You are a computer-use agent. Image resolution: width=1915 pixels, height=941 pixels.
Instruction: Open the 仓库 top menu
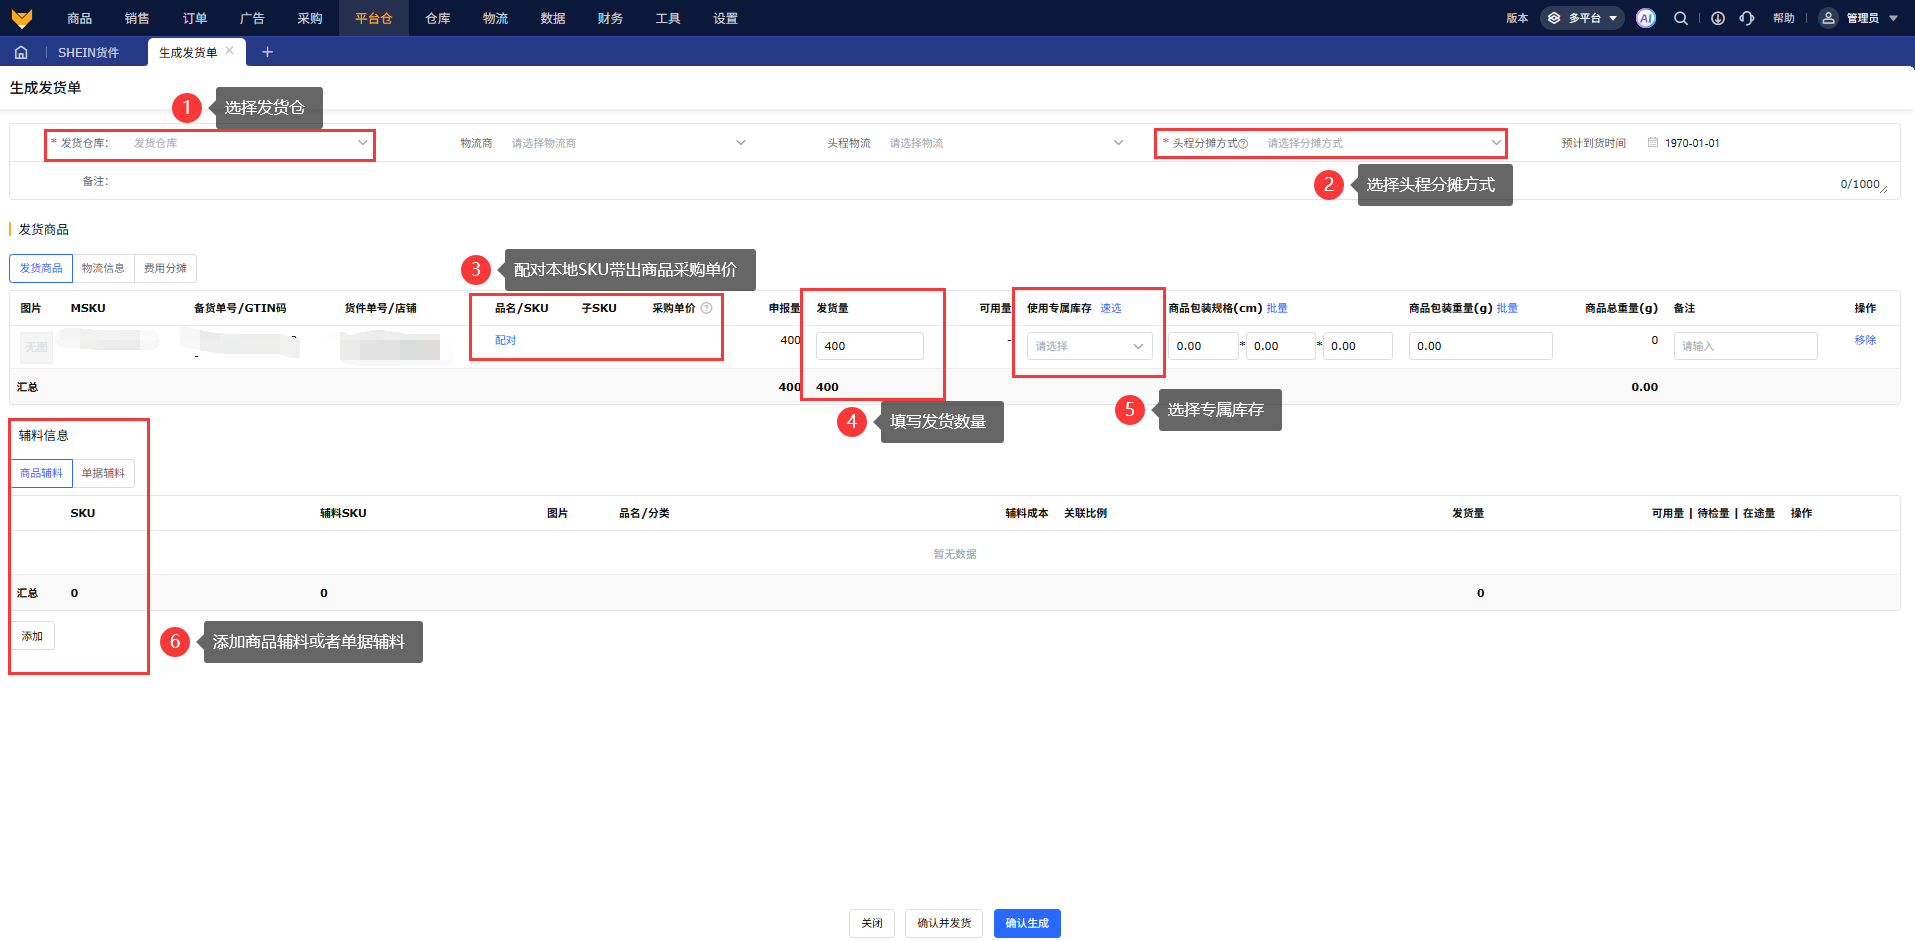click(437, 18)
